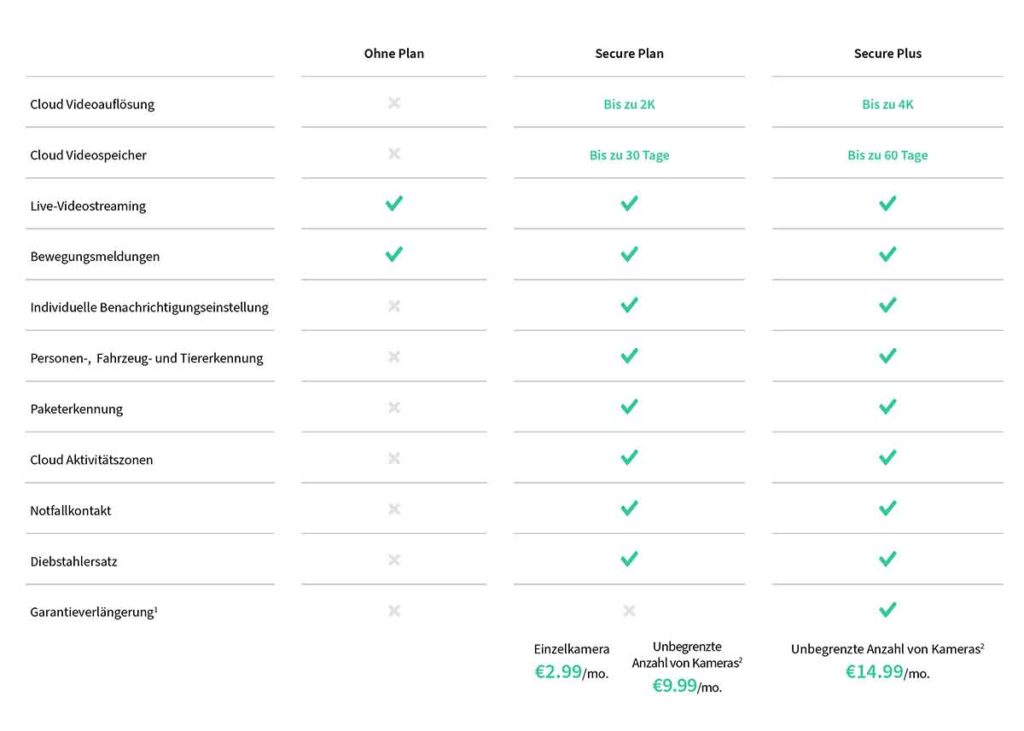Image resolution: width=1024 pixels, height=731 pixels.
Task: Click the €14.99/mo. Secure Plus price
Action: [x=887, y=672]
